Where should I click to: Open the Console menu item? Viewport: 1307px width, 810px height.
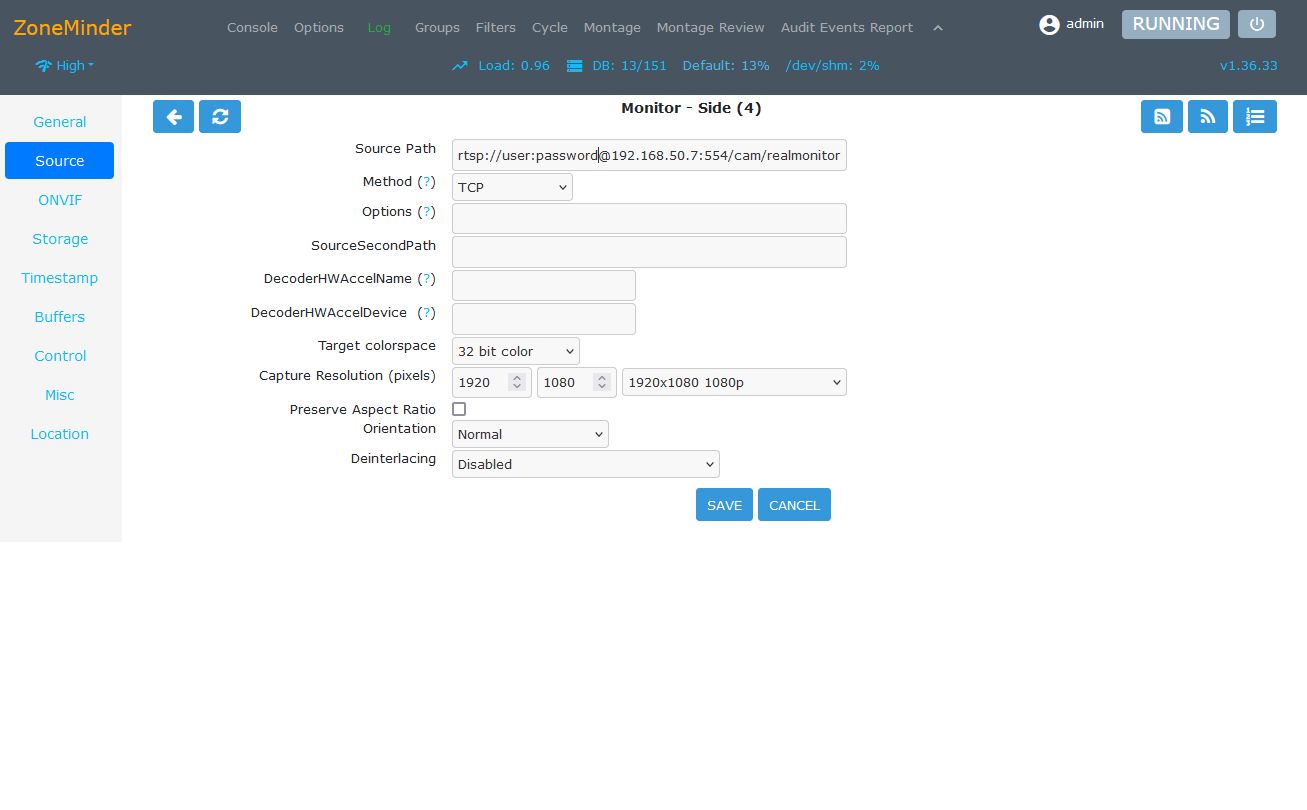coord(252,28)
